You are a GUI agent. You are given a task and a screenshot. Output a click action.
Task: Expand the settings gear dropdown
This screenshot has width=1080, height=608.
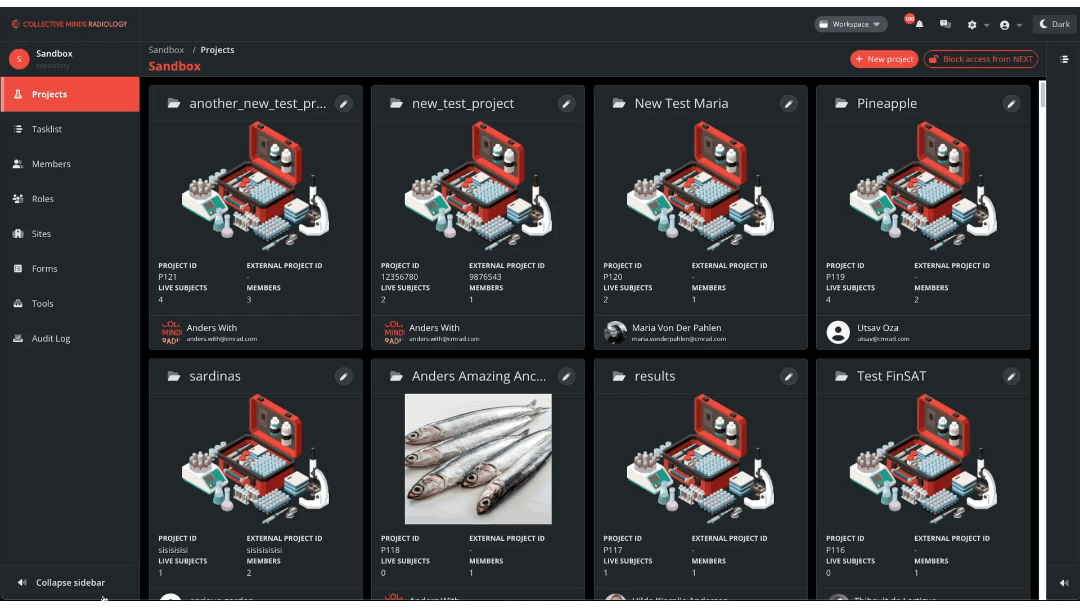[976, 24]
